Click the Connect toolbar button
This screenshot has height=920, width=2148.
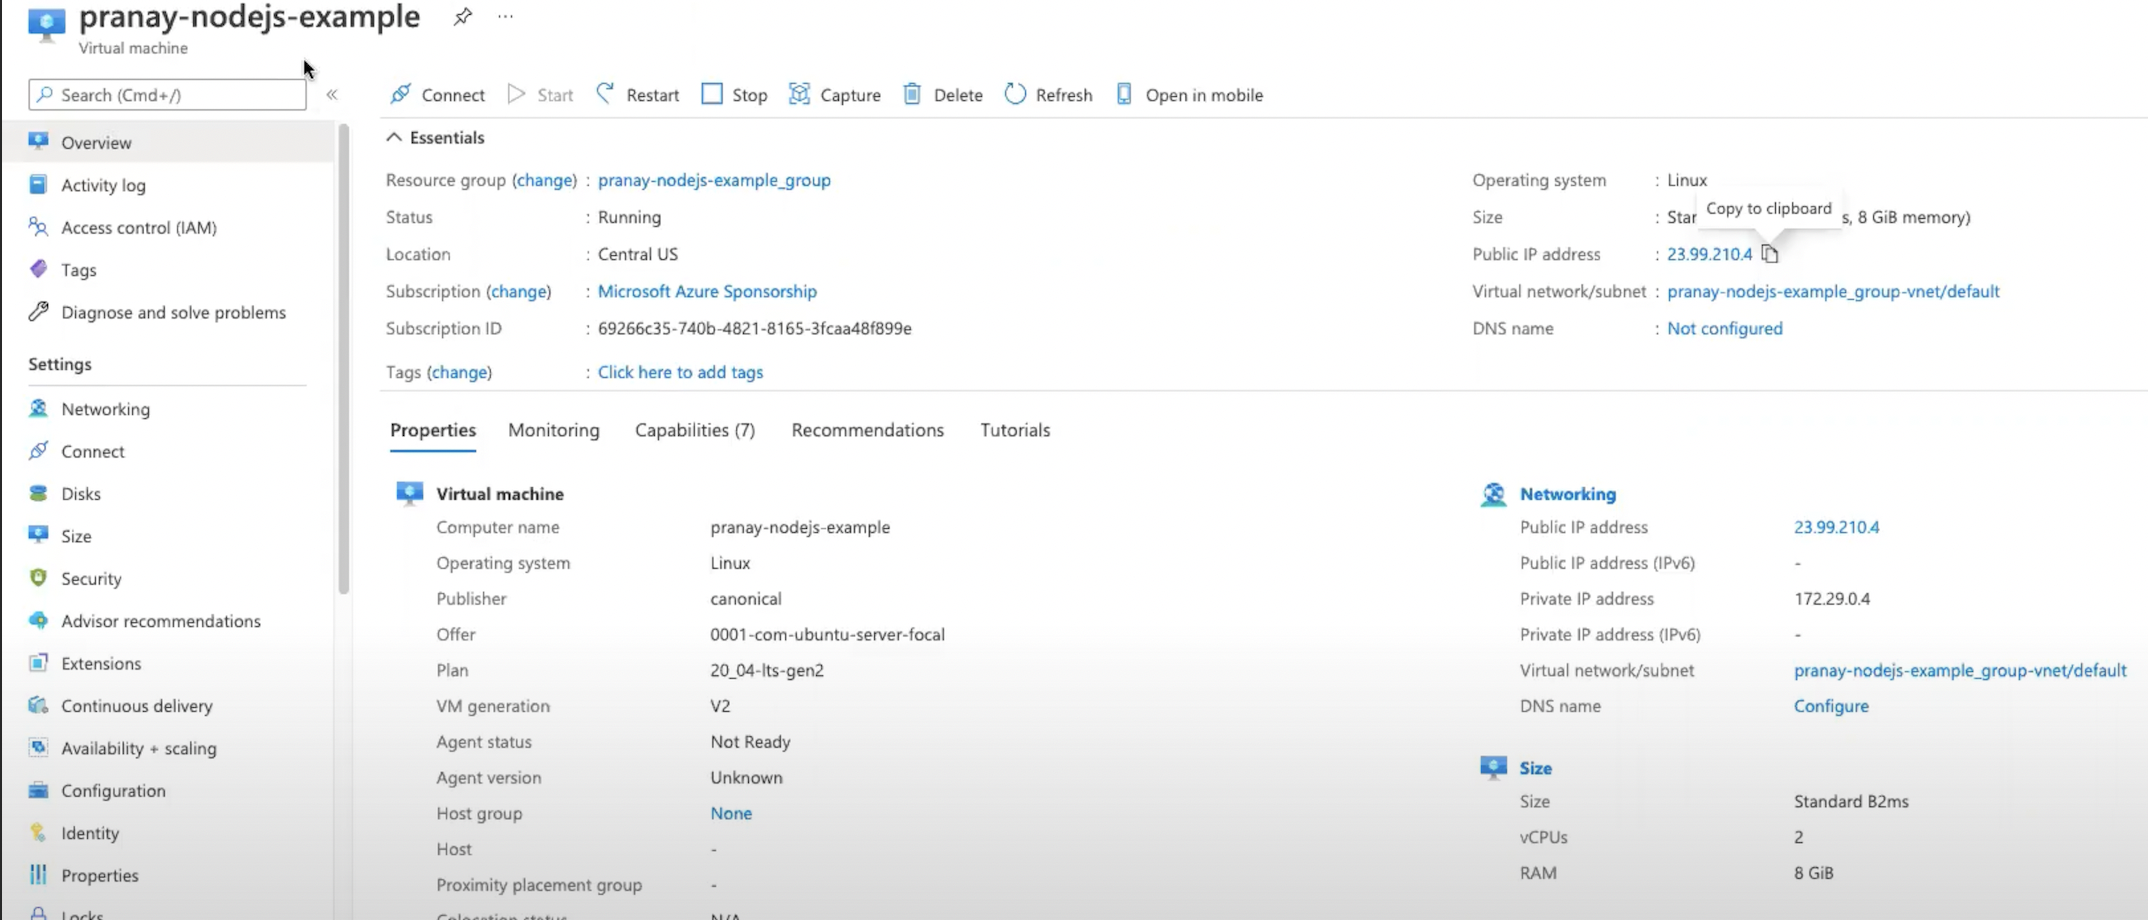pos(437,95)
